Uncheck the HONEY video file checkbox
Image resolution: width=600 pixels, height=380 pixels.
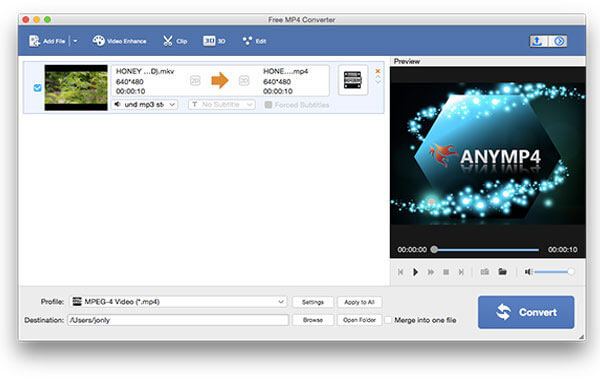coord(37,88)
